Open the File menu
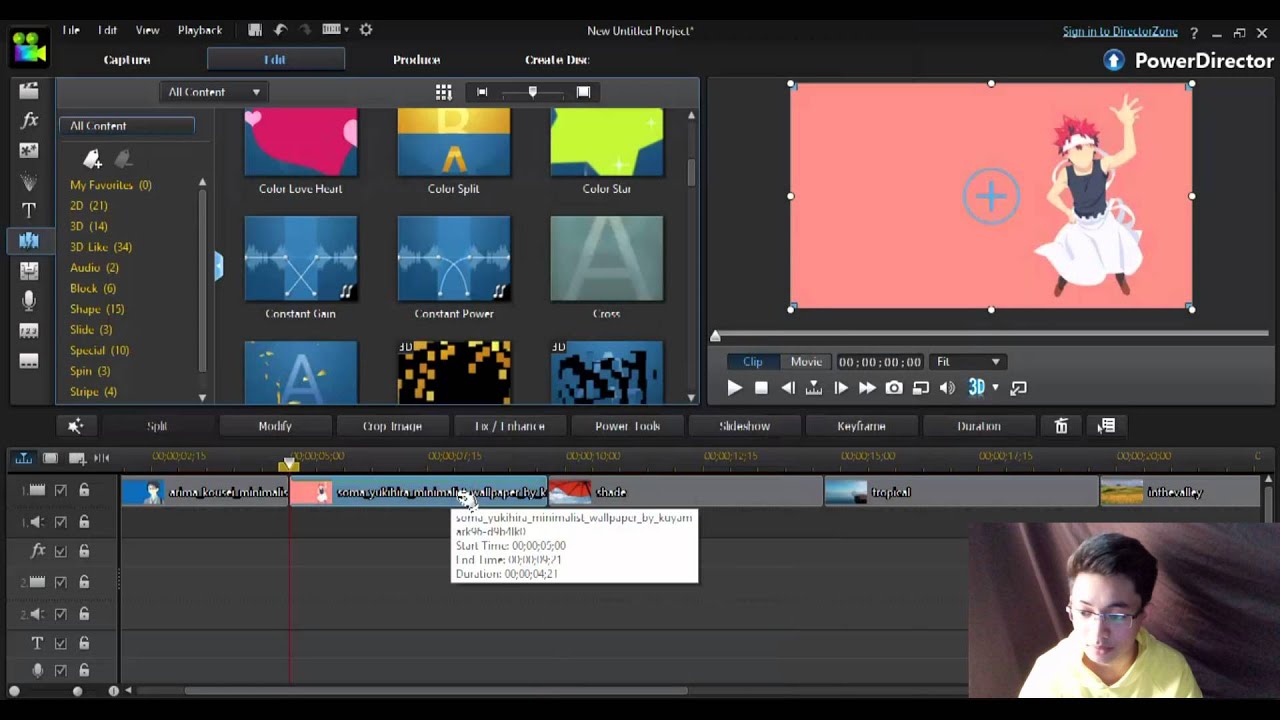 click(x=71, y=31)
